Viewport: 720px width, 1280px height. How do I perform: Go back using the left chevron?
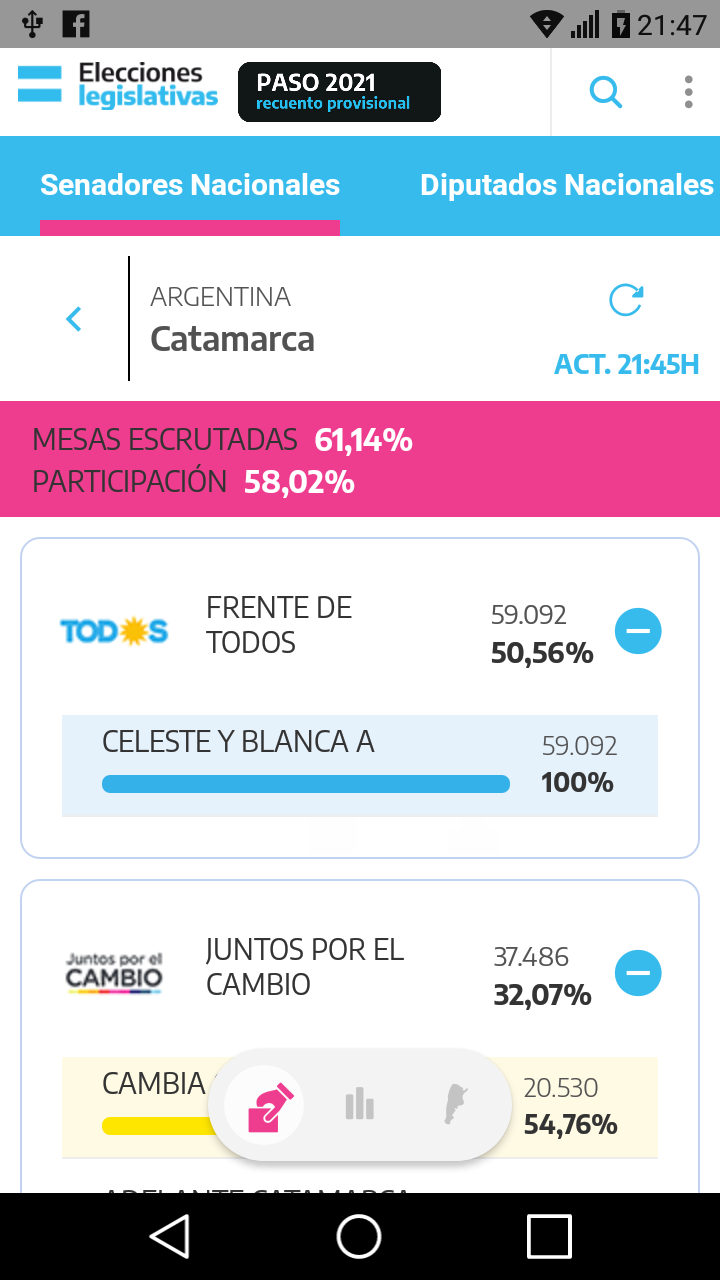click(73, 319)
